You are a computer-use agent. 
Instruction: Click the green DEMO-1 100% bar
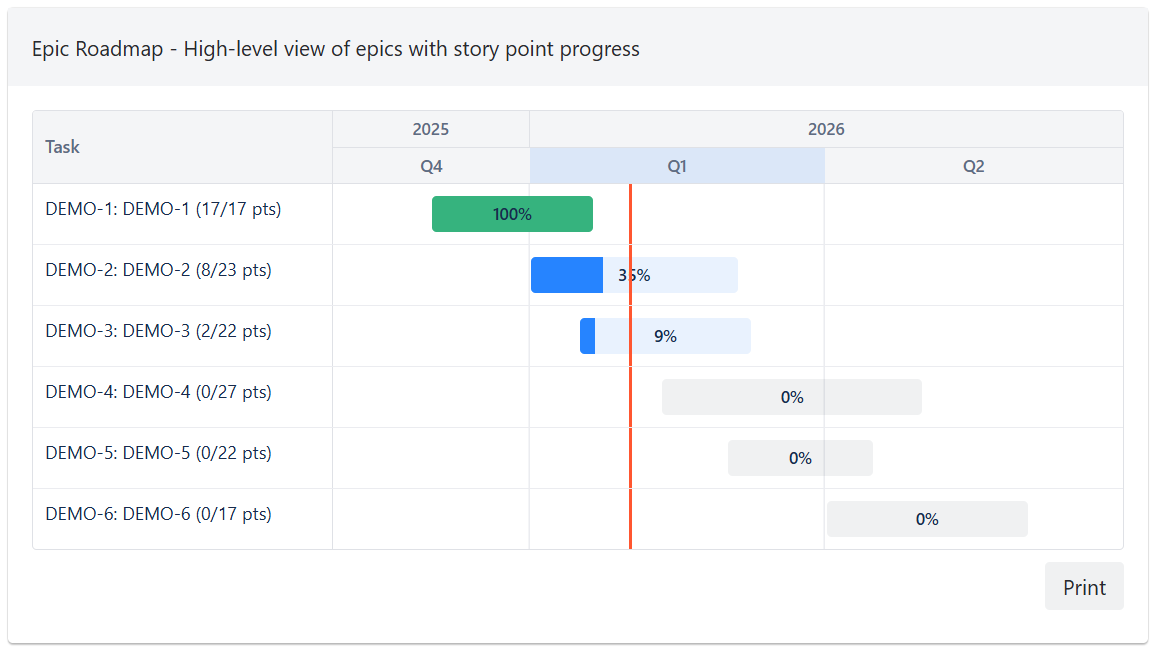[x=512, y=214]
